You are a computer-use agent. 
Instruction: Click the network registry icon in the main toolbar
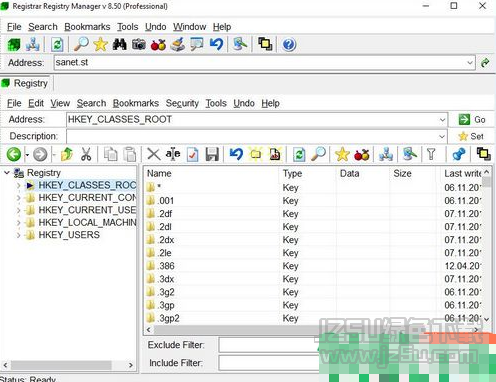point(33,44)
